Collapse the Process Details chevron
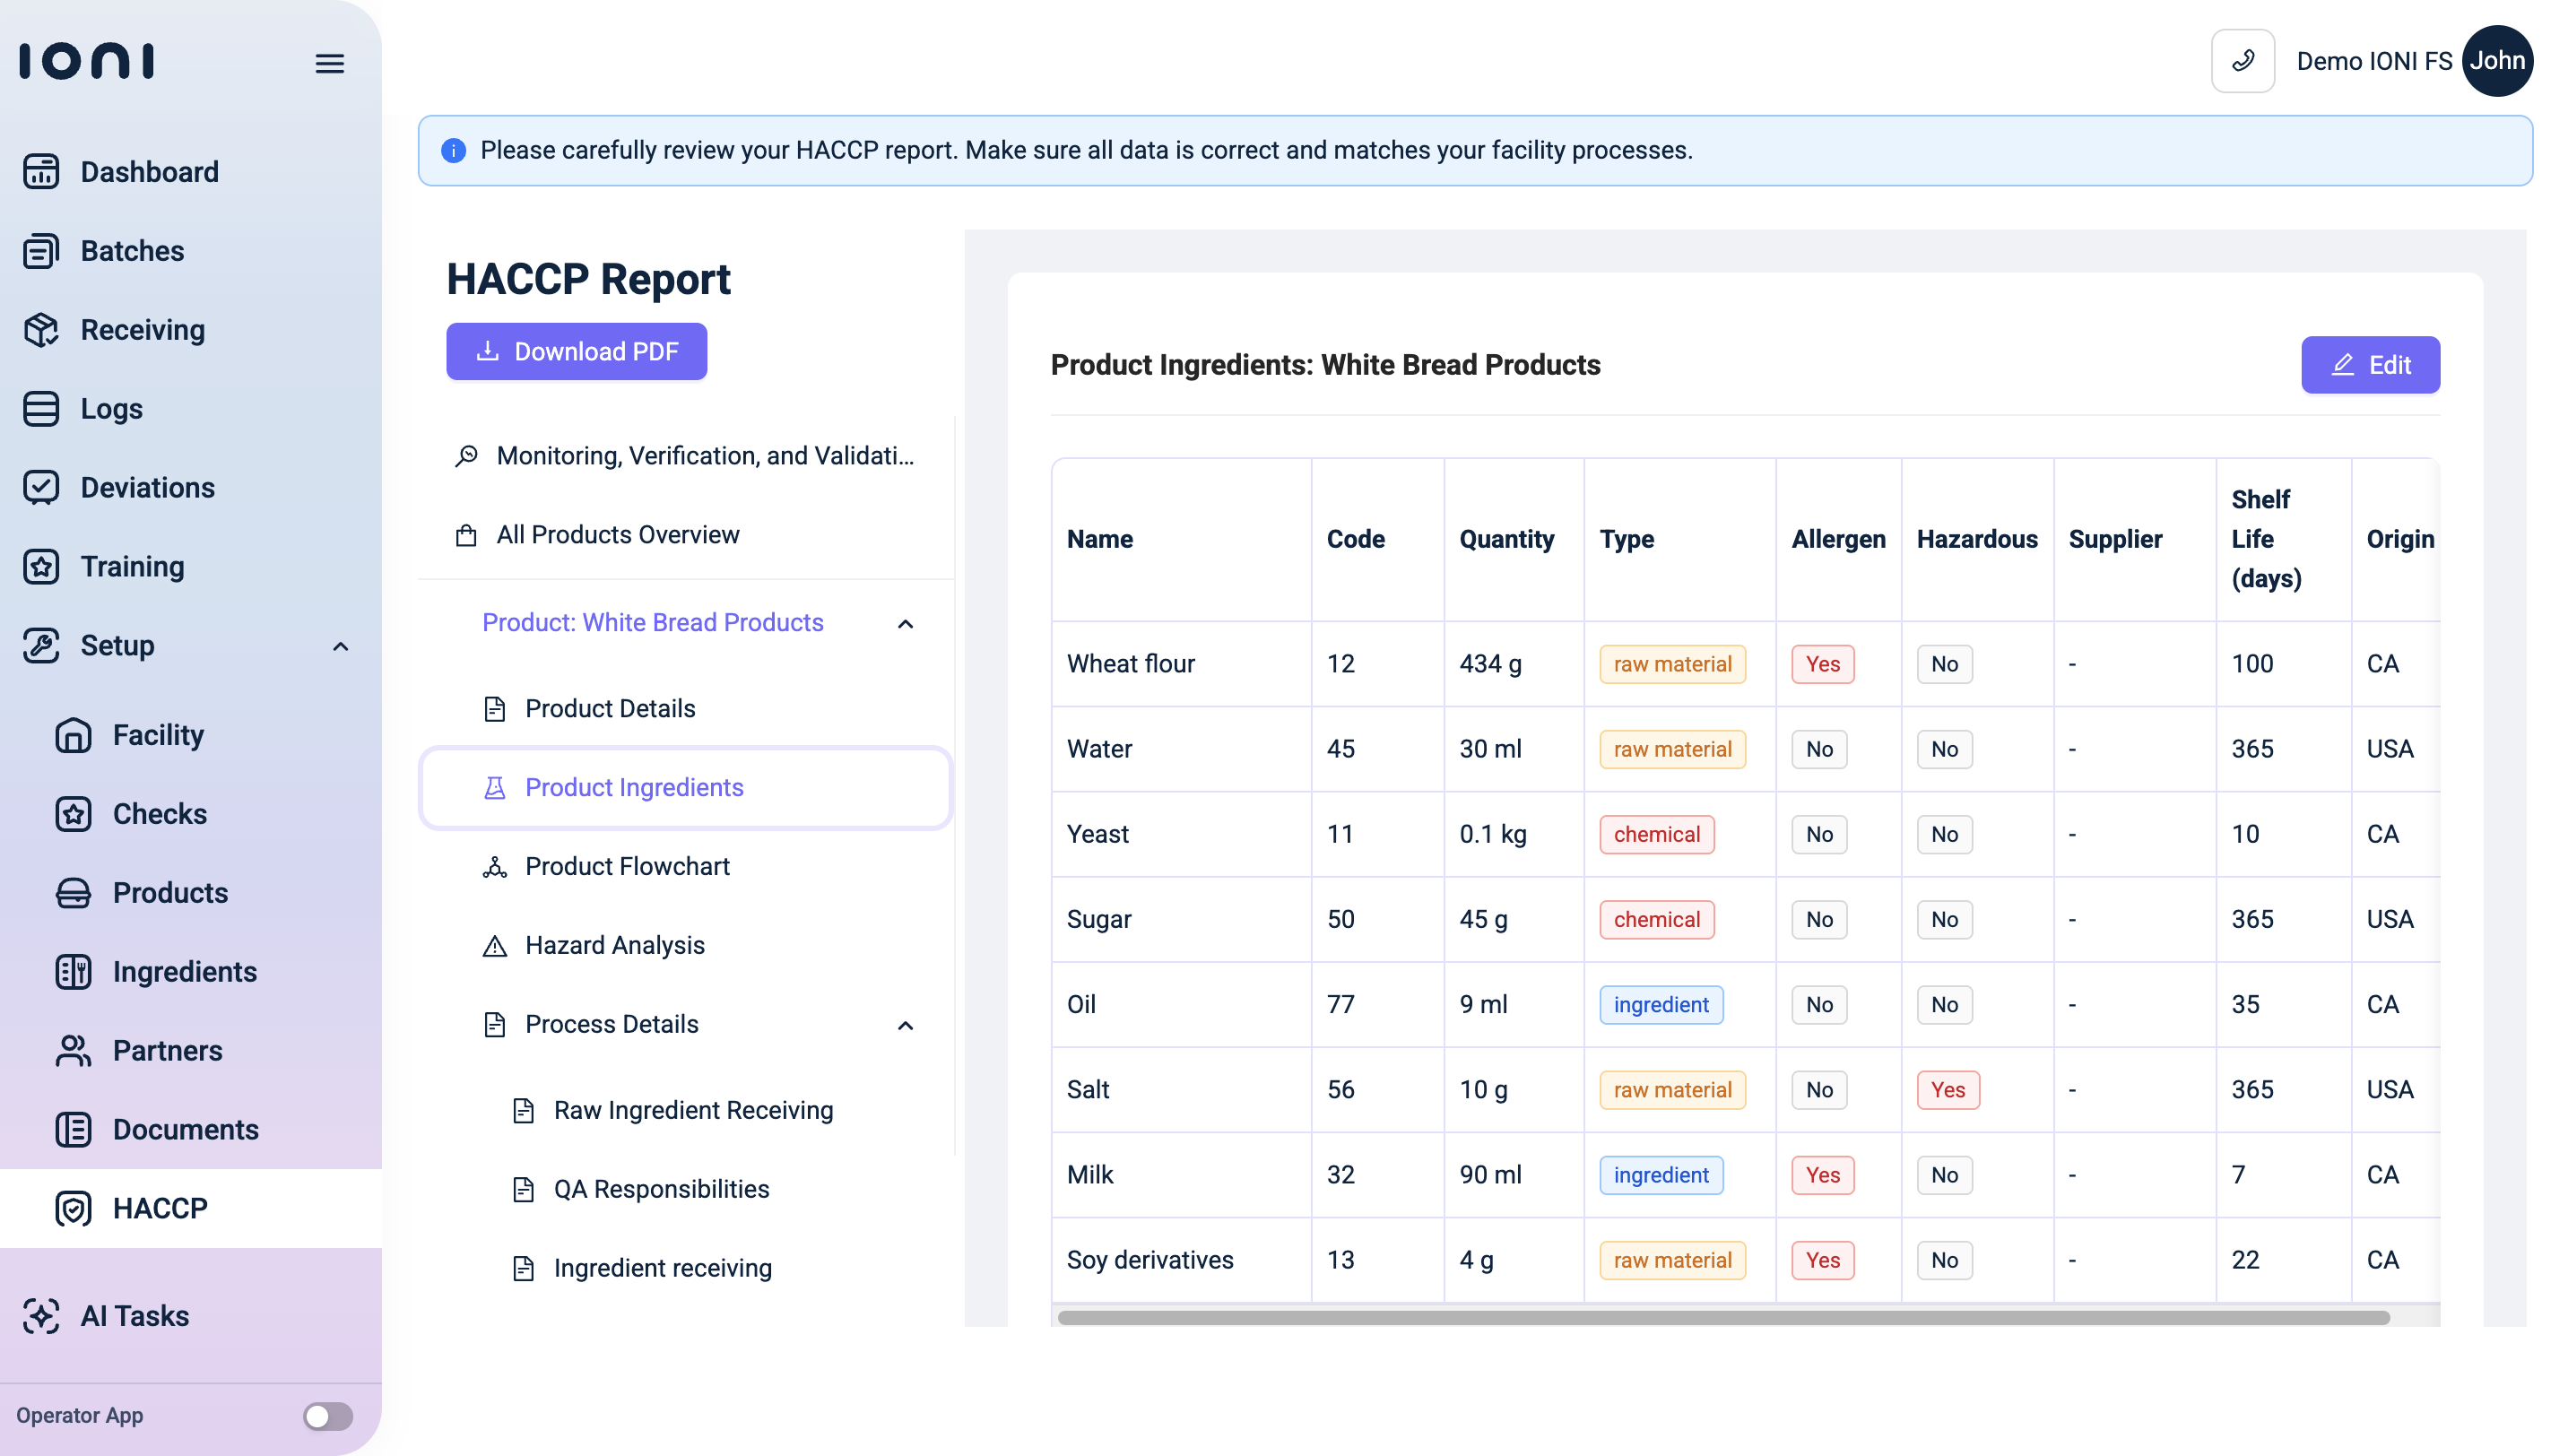The height and width of the screenshot is (1456, 2568). tap(905, 1026)
